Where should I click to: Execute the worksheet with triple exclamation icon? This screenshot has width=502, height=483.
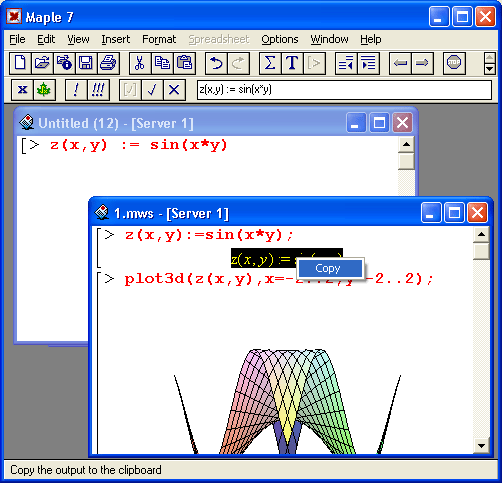[x=98, y=90]
